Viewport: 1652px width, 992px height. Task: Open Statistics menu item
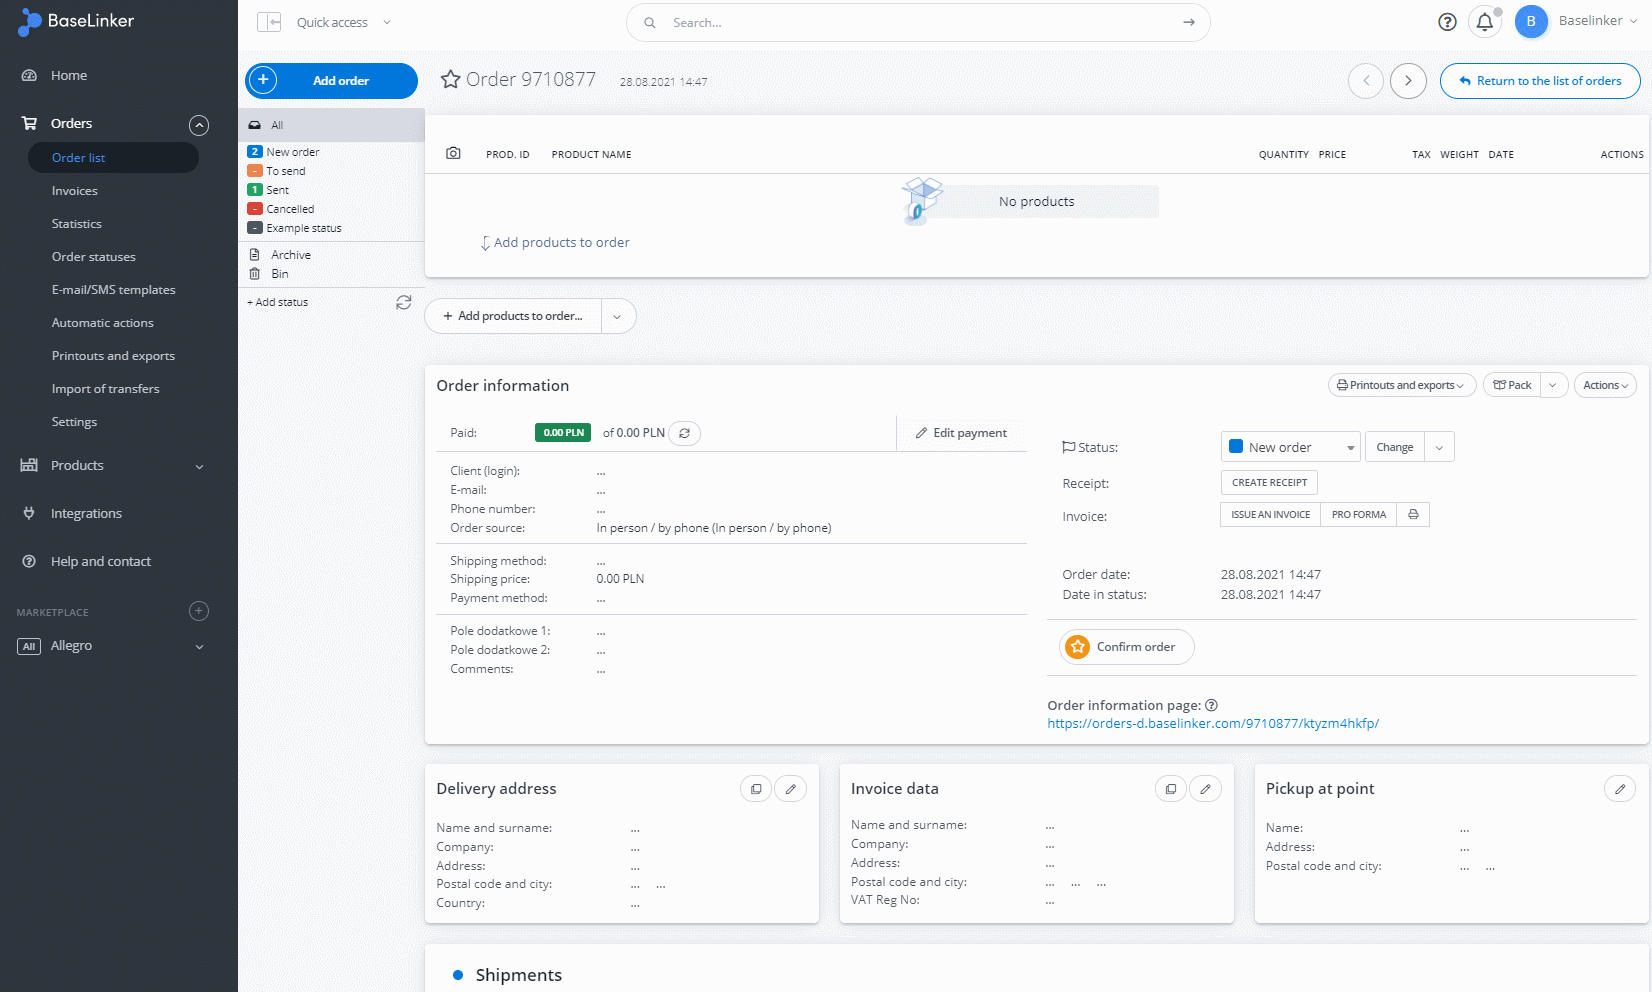point(77,224)
